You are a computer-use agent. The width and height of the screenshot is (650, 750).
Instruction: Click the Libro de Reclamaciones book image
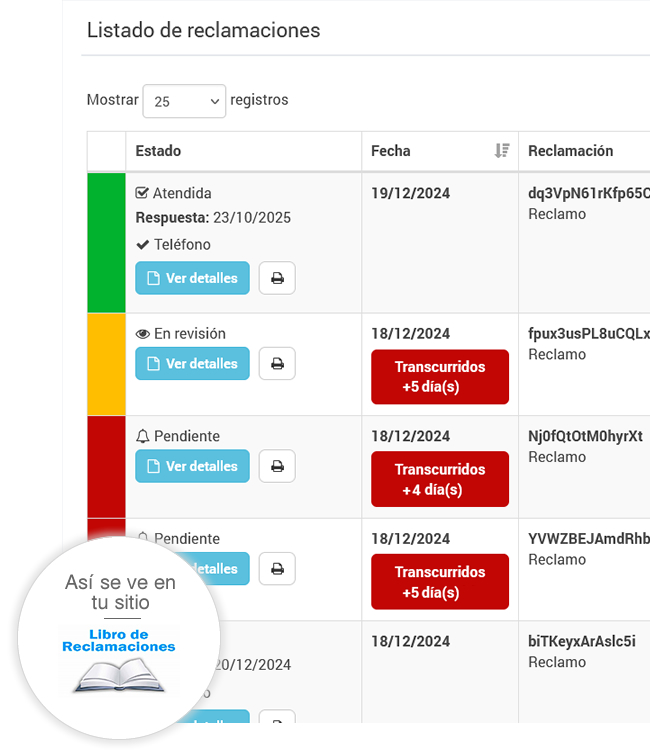click(119, 675)
